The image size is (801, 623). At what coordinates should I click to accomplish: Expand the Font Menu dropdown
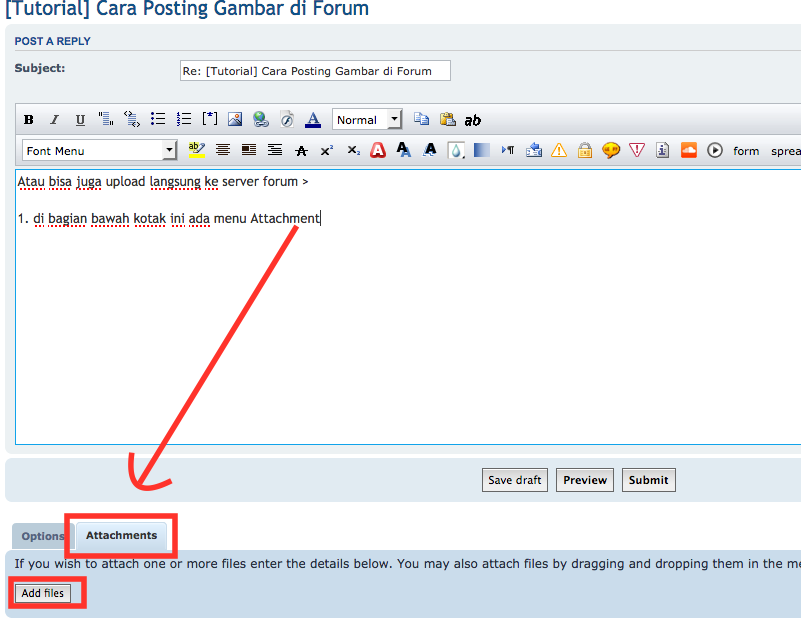click(100, 150)
